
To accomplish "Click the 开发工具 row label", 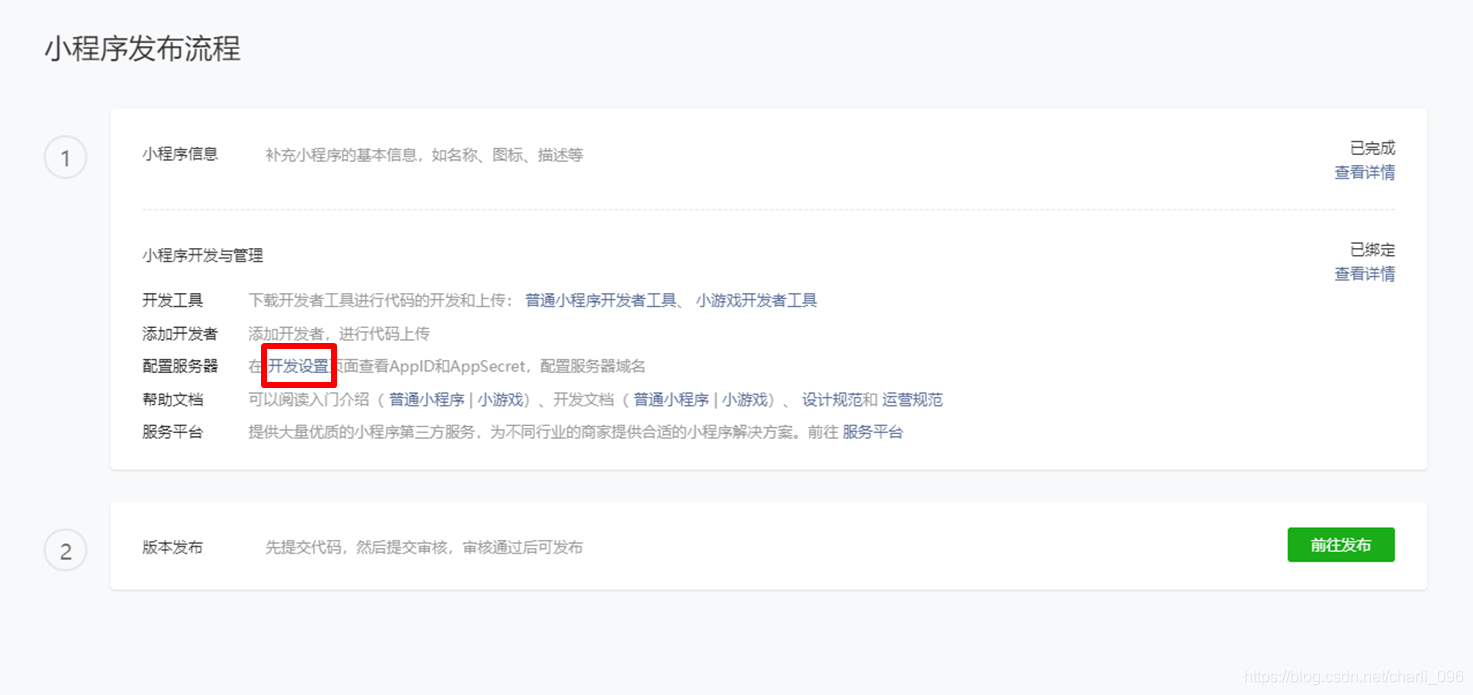I will (173, 300).
